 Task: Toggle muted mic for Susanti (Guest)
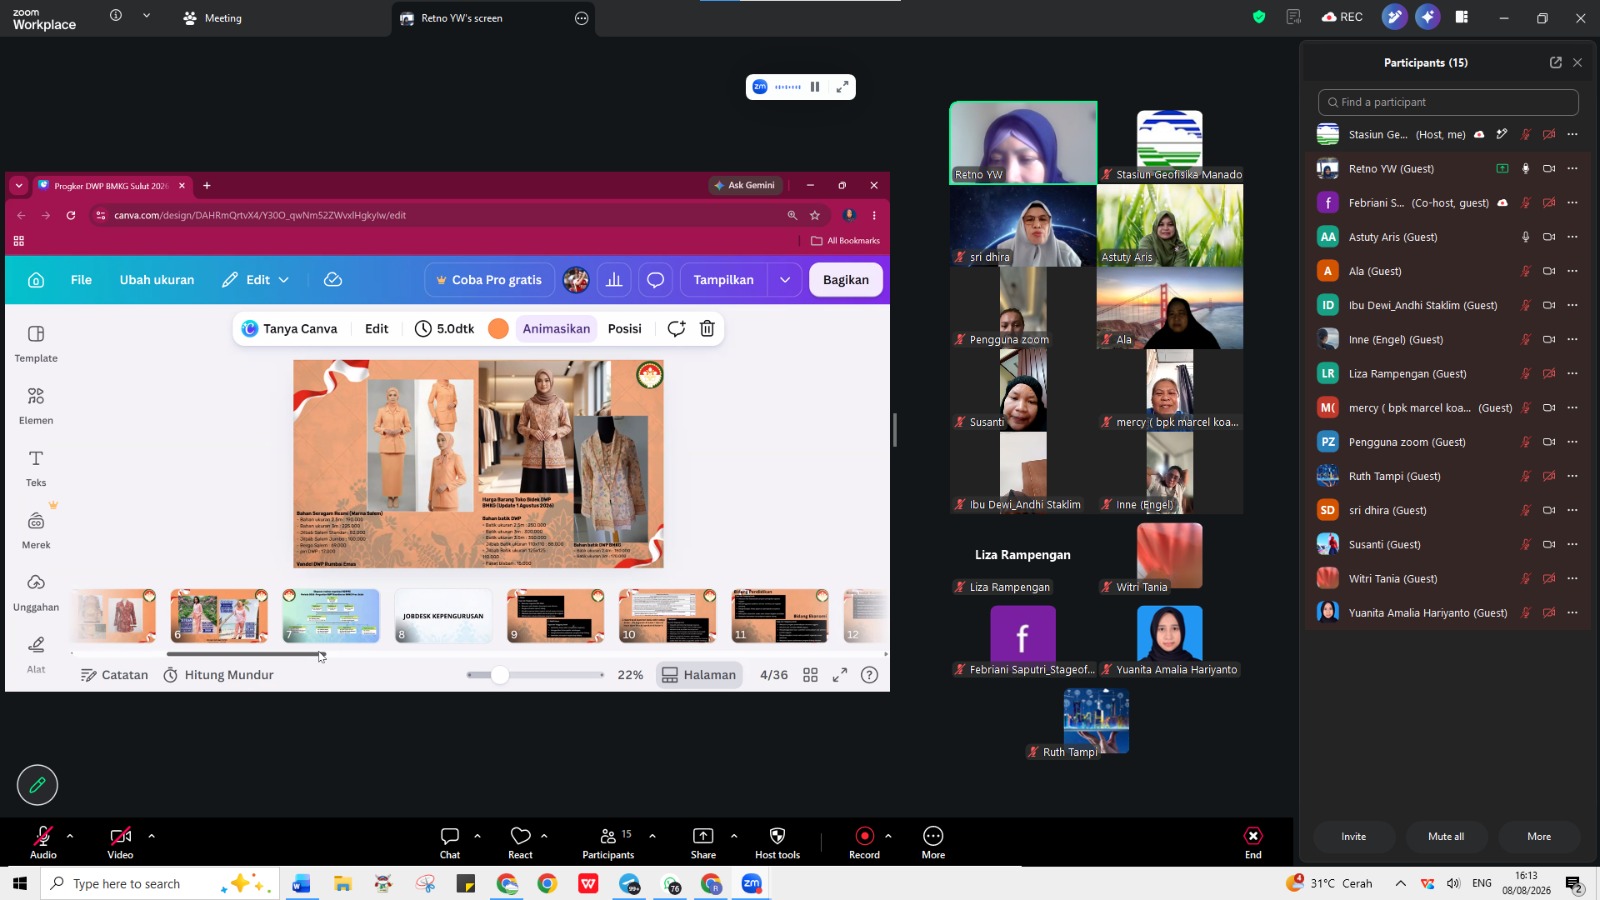[1526, 545]
